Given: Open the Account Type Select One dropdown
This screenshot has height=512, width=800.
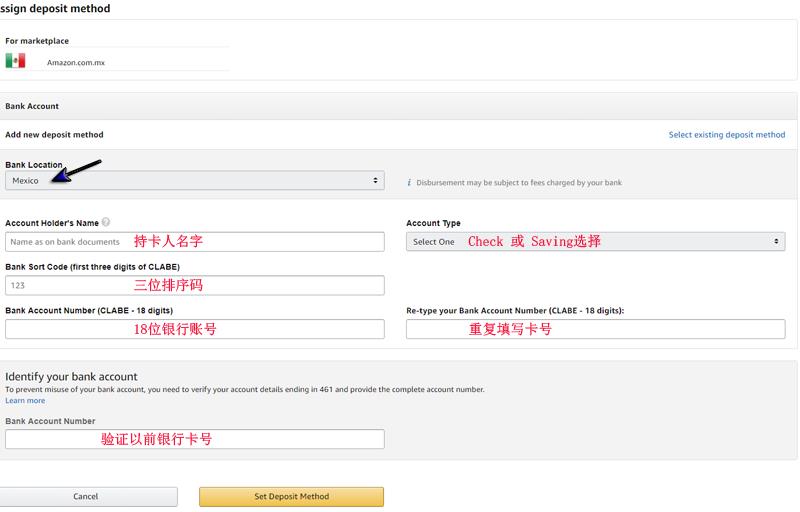Looking at the screenshot, I should coord(595,241).
